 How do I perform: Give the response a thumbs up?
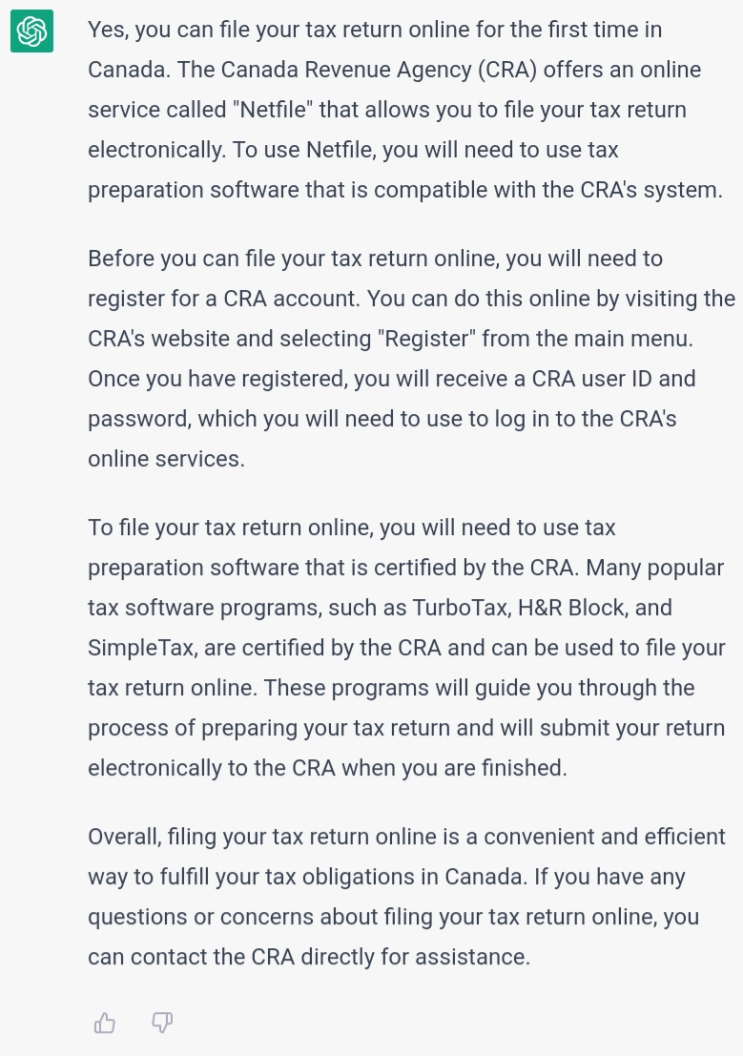(104, 1022)
